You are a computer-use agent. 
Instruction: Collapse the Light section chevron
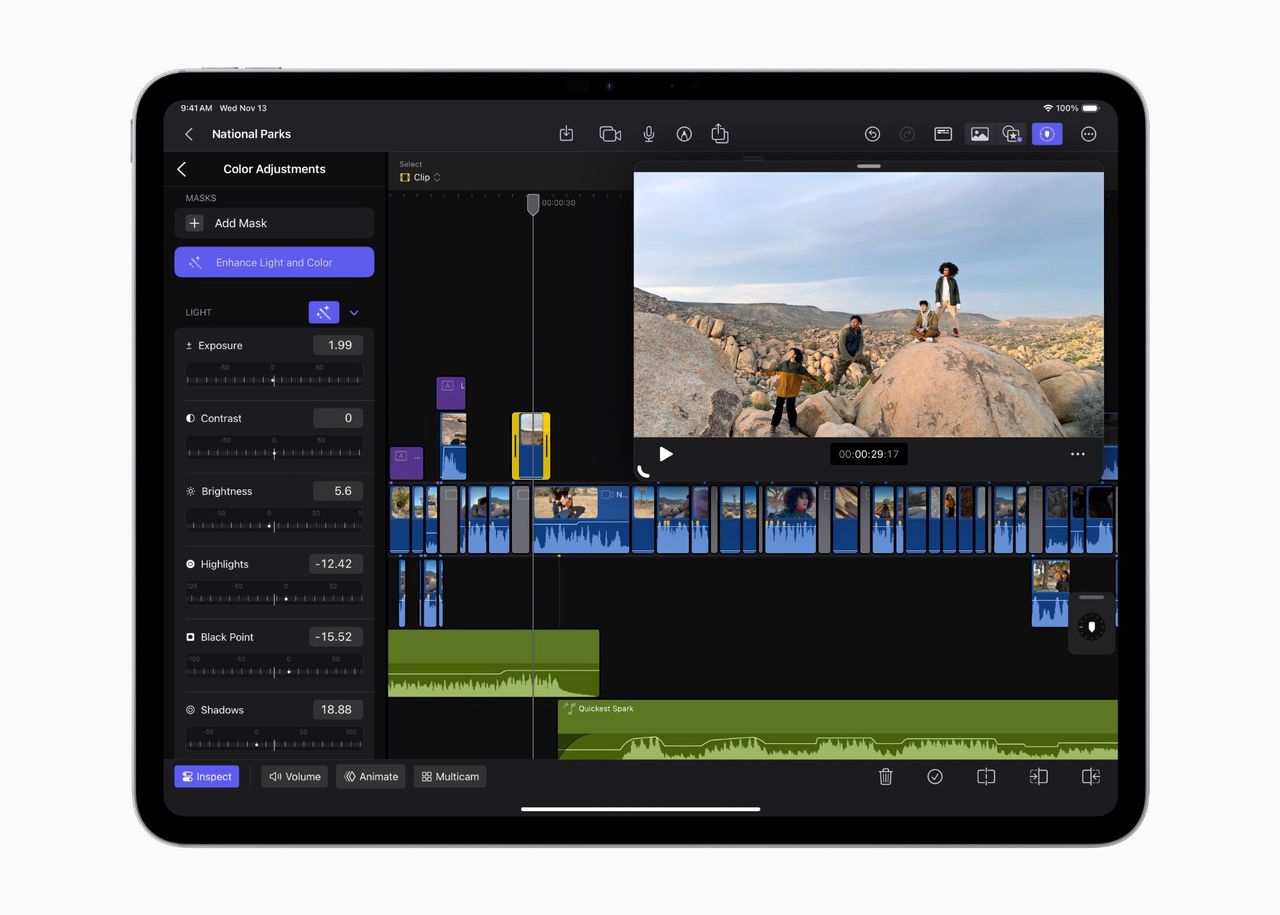coord(354,313)
